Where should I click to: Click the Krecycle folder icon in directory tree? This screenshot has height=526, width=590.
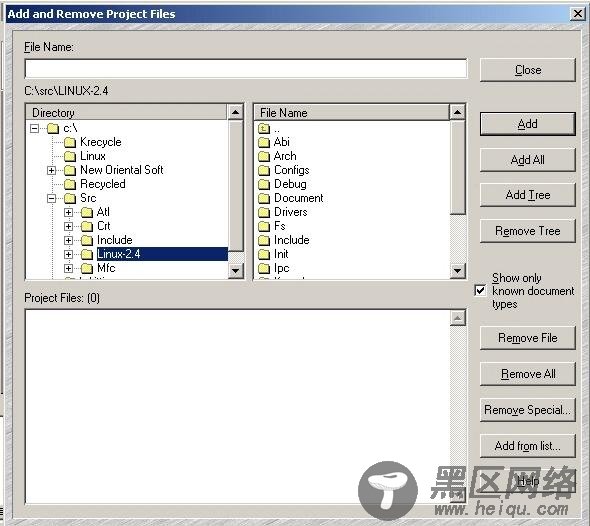[x=70, y=142]
